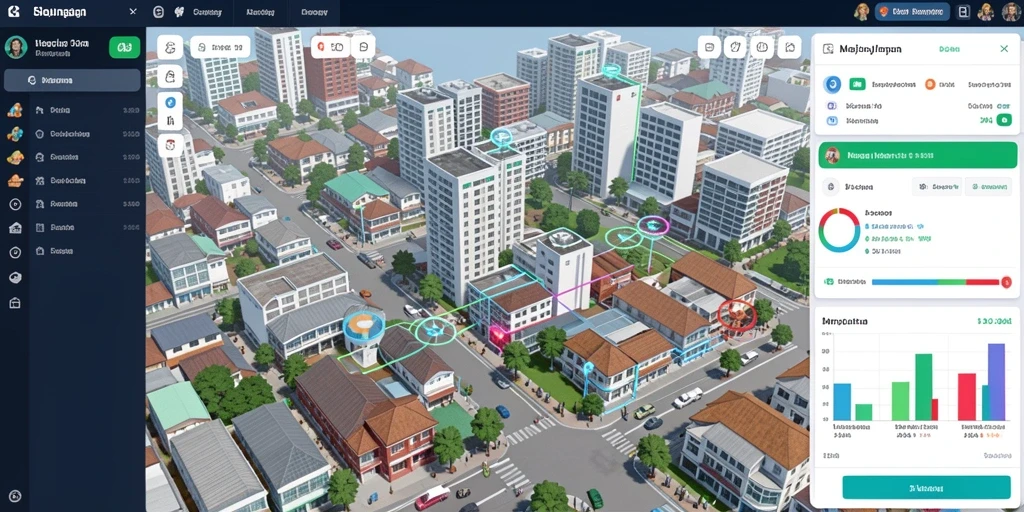Toggle the small green camera switch in the right panel
The image size is (1024, 512).
point(1005,120)
